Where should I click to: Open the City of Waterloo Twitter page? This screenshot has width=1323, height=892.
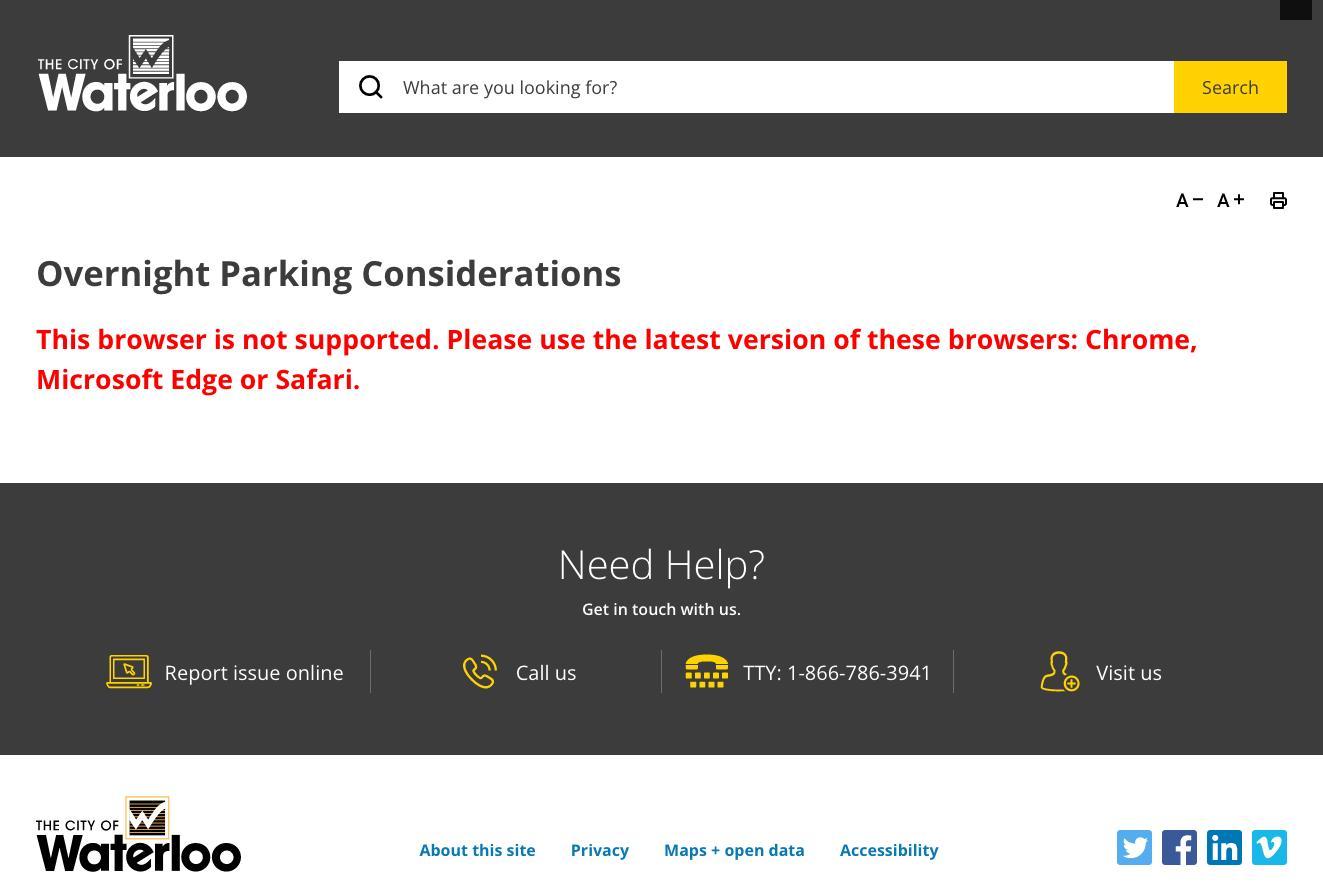coord(1134,847)
